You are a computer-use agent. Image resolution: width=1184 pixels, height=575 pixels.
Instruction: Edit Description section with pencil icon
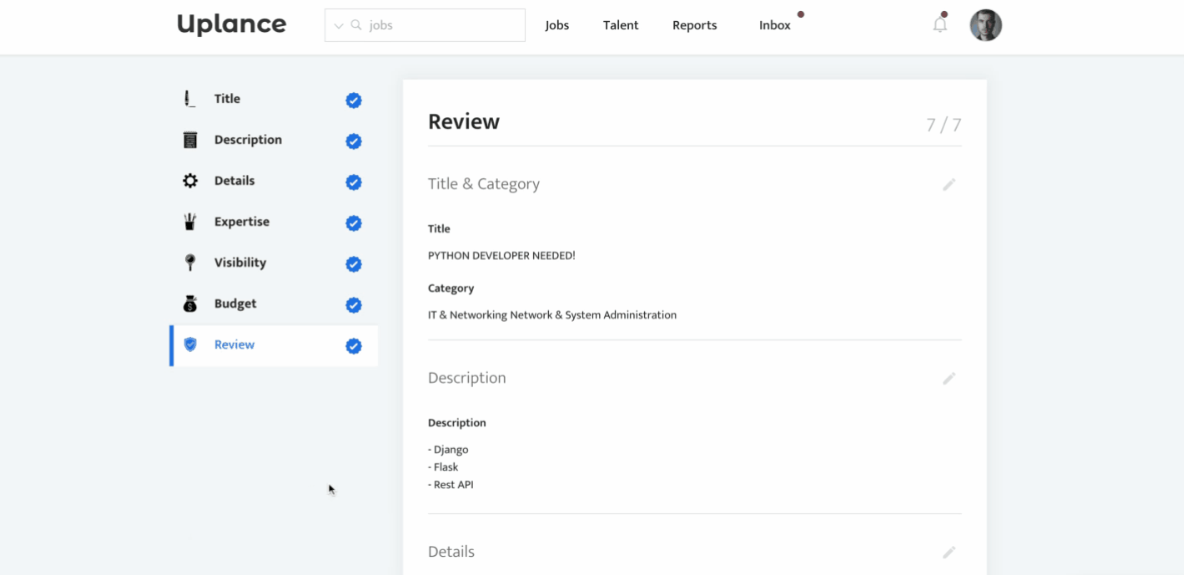pyautogui.click(x=949, y=379)
